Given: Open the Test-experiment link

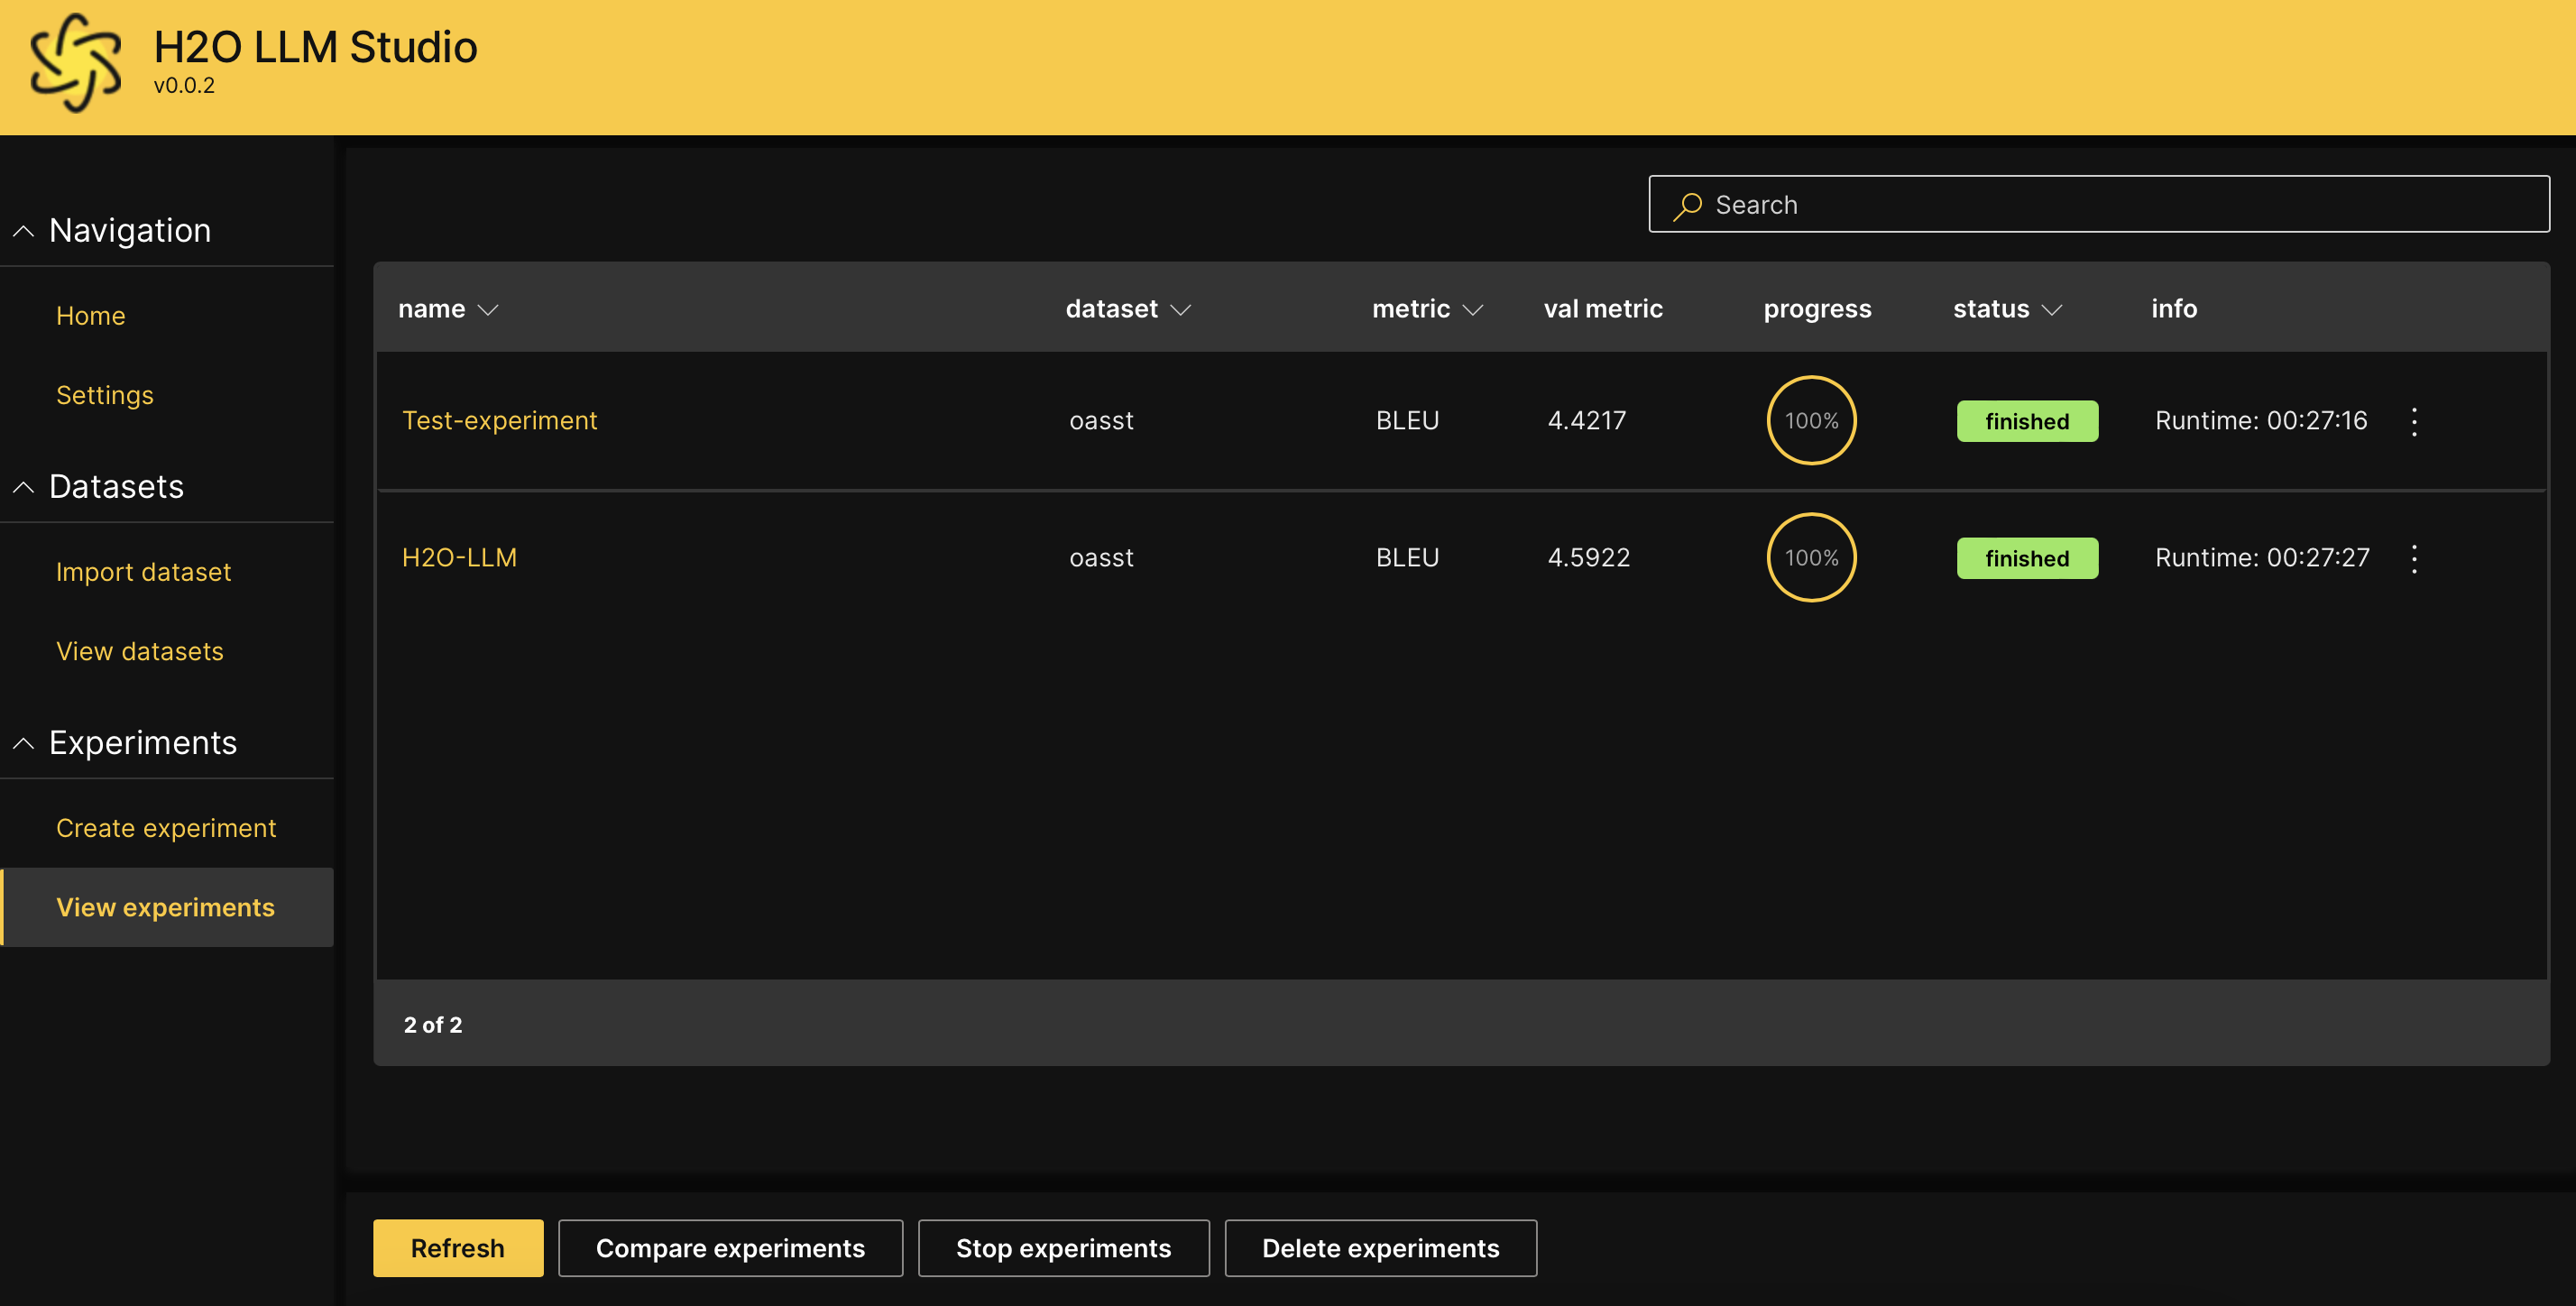Looking at the screenshot, I should tap(500, 421).
